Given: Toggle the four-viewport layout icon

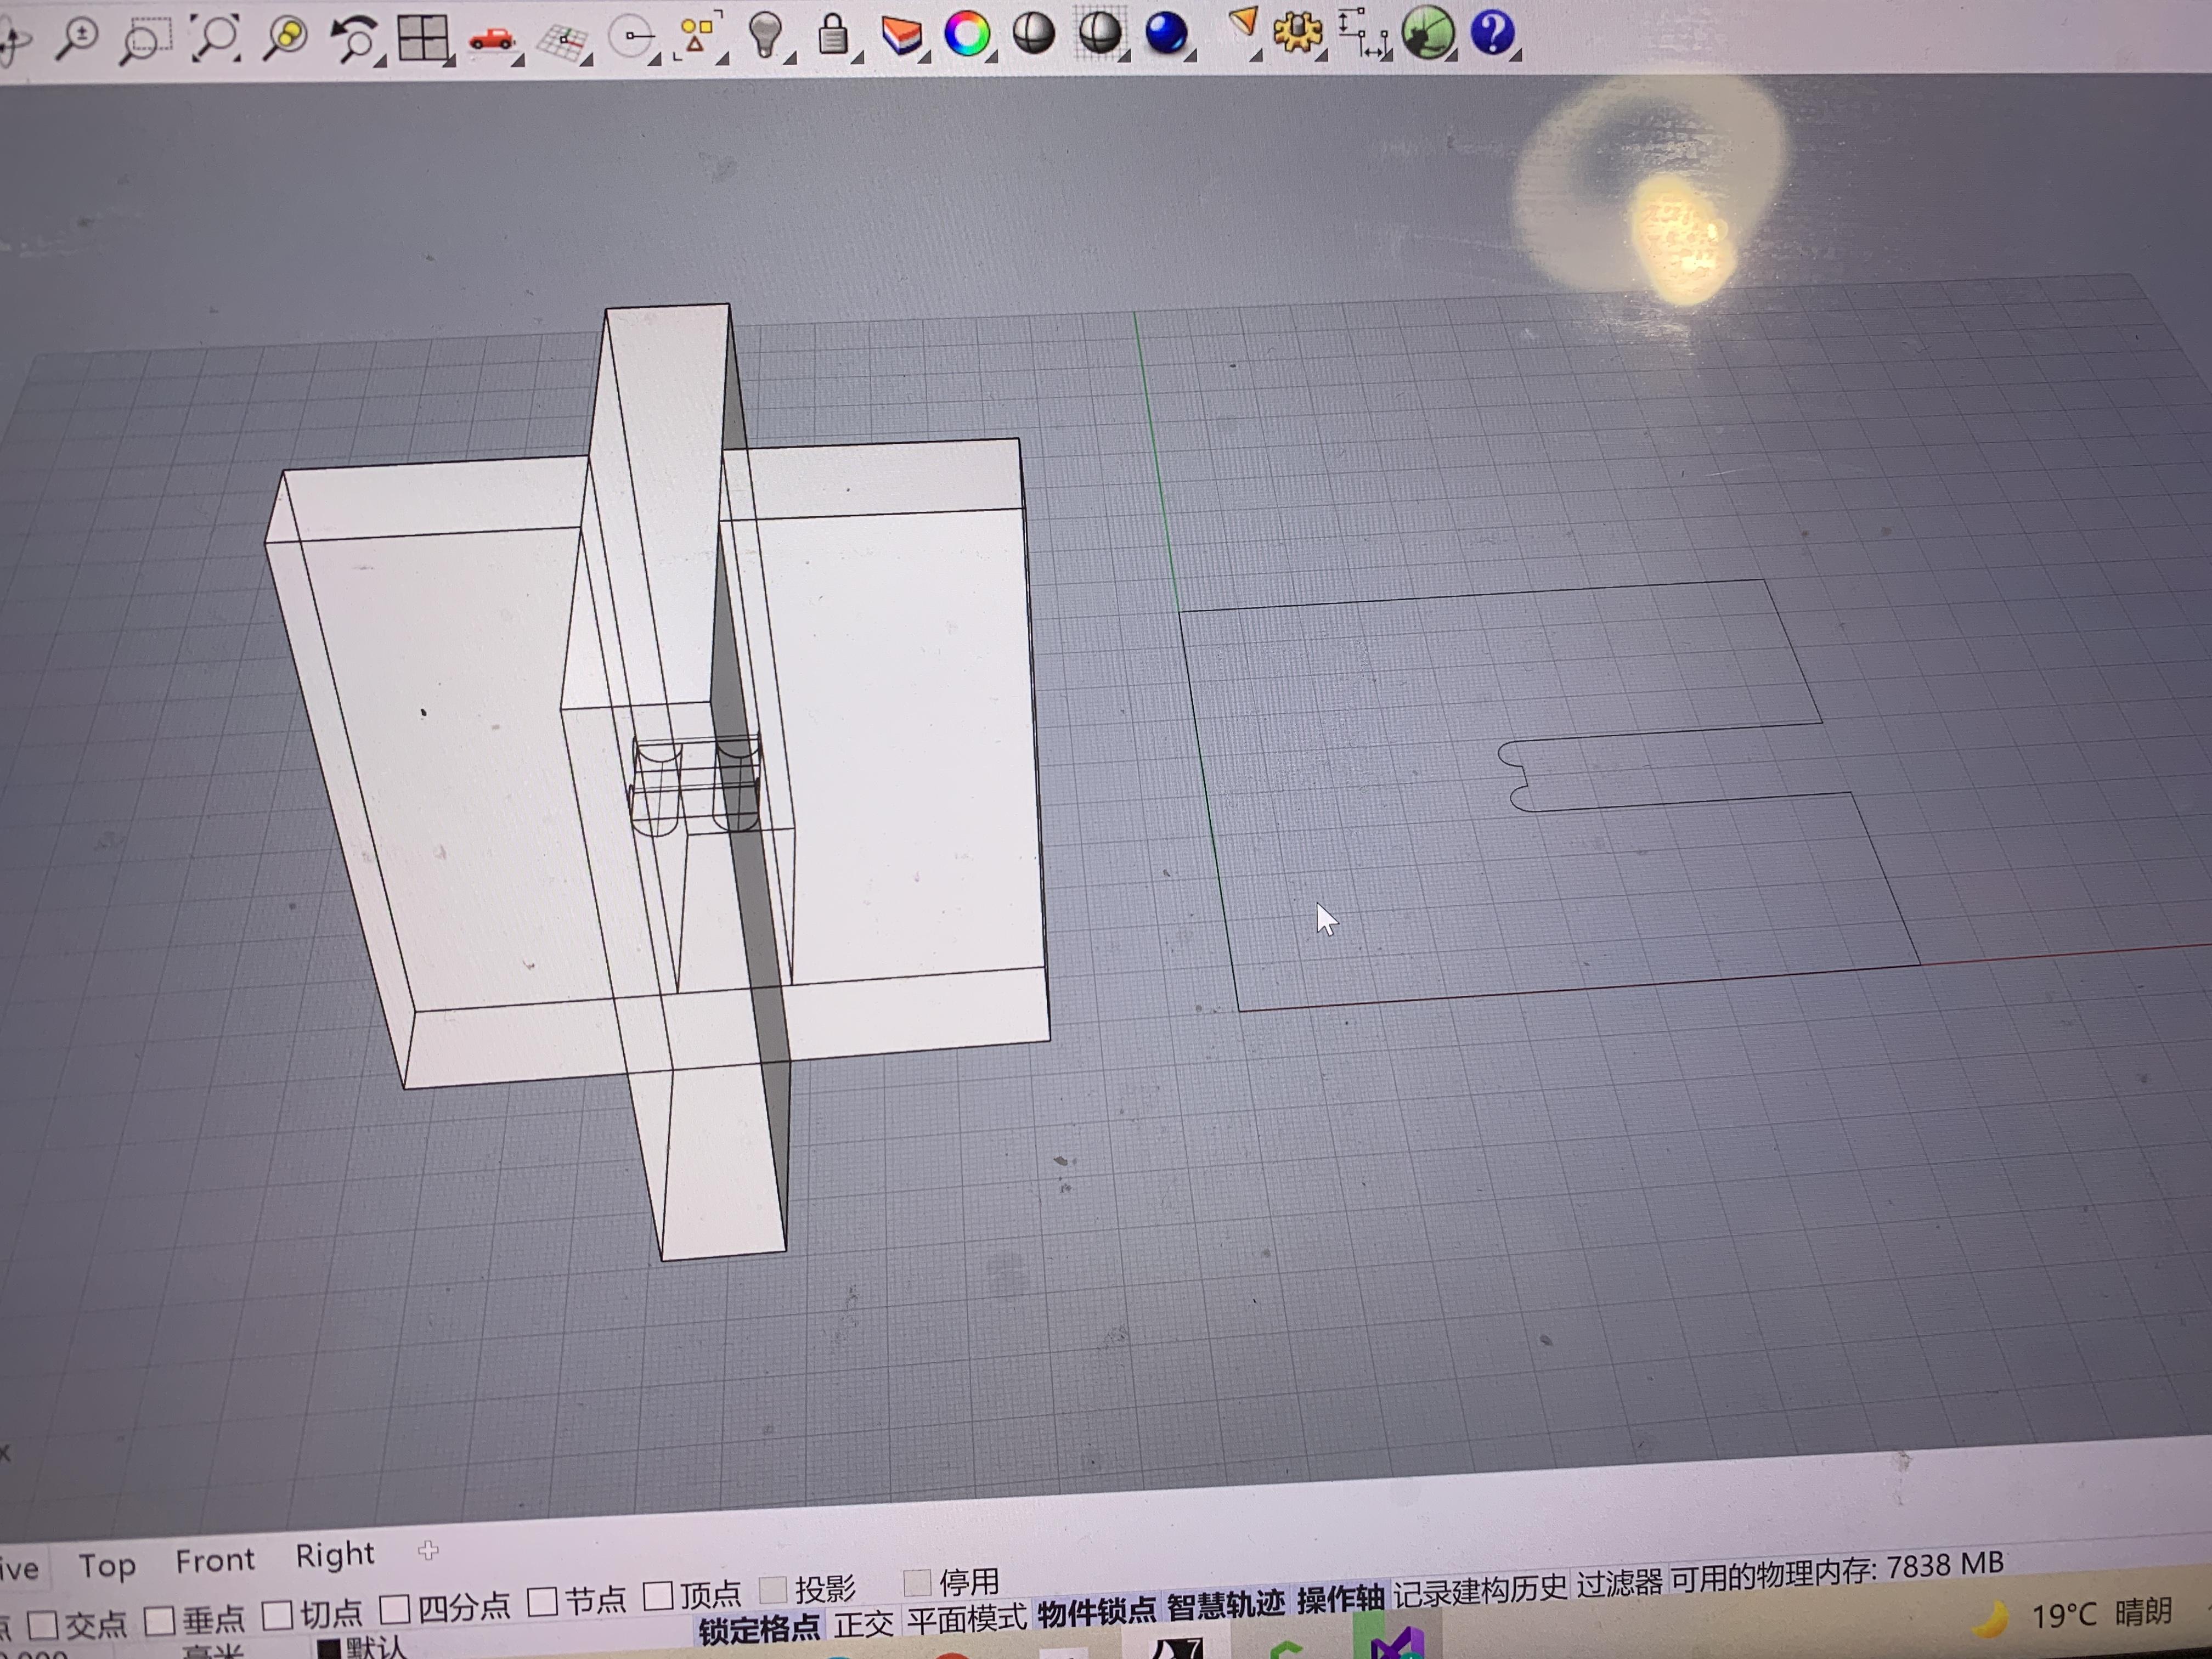Looking at the screenshot, I should (422, 38).
